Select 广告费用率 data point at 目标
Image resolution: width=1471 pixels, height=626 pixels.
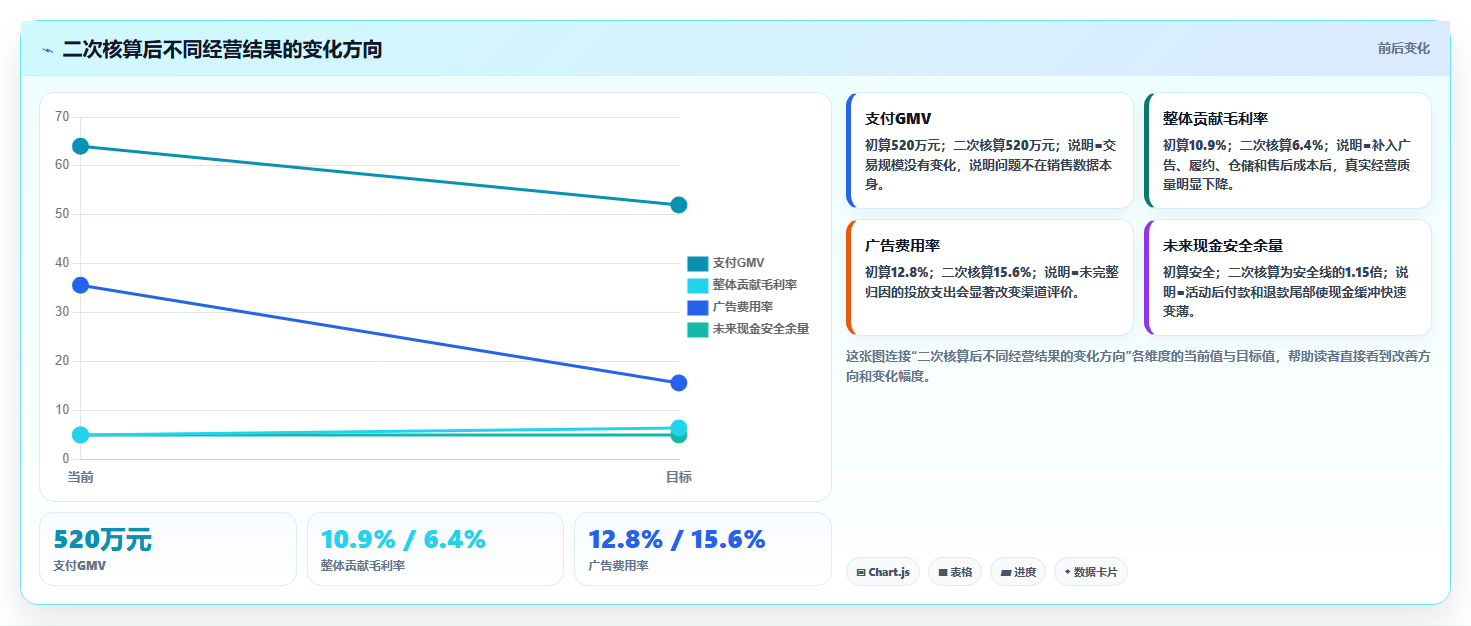[679, 383]
